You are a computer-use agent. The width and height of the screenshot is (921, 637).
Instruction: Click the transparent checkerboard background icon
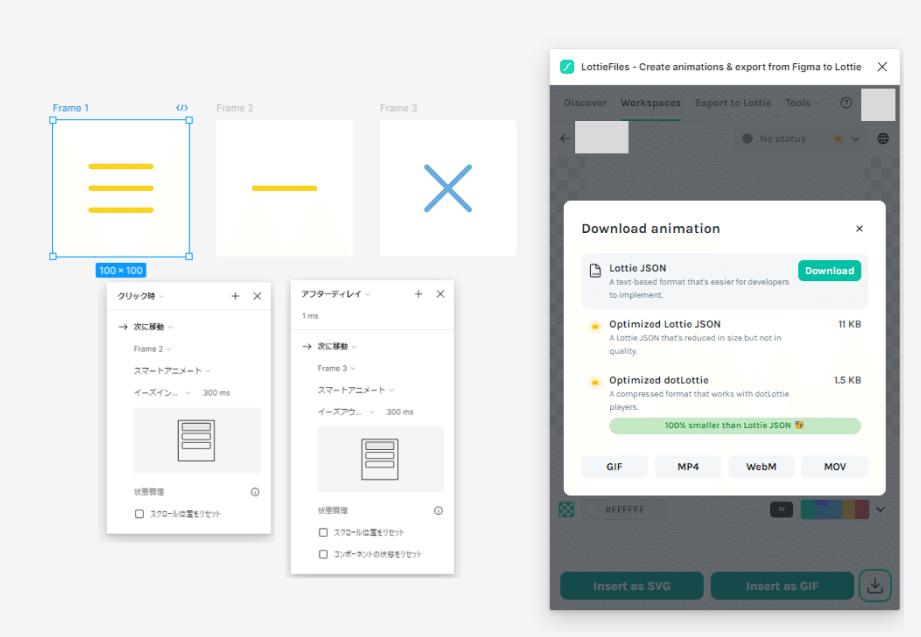(566, 509)
